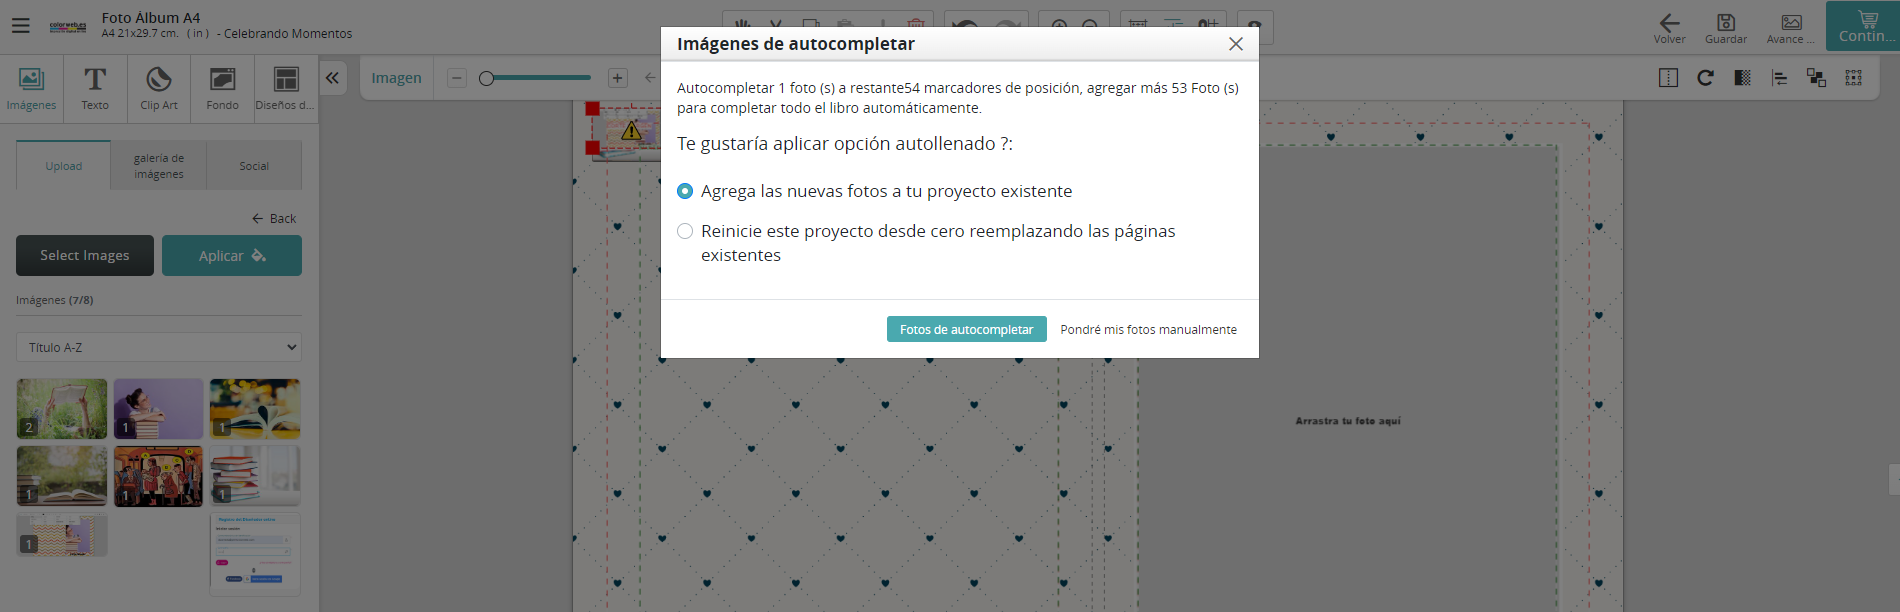Adjust the Imagen zoom slider
Image resolution: width=1900 pixels, height=612 pixels.
point(537,78)
